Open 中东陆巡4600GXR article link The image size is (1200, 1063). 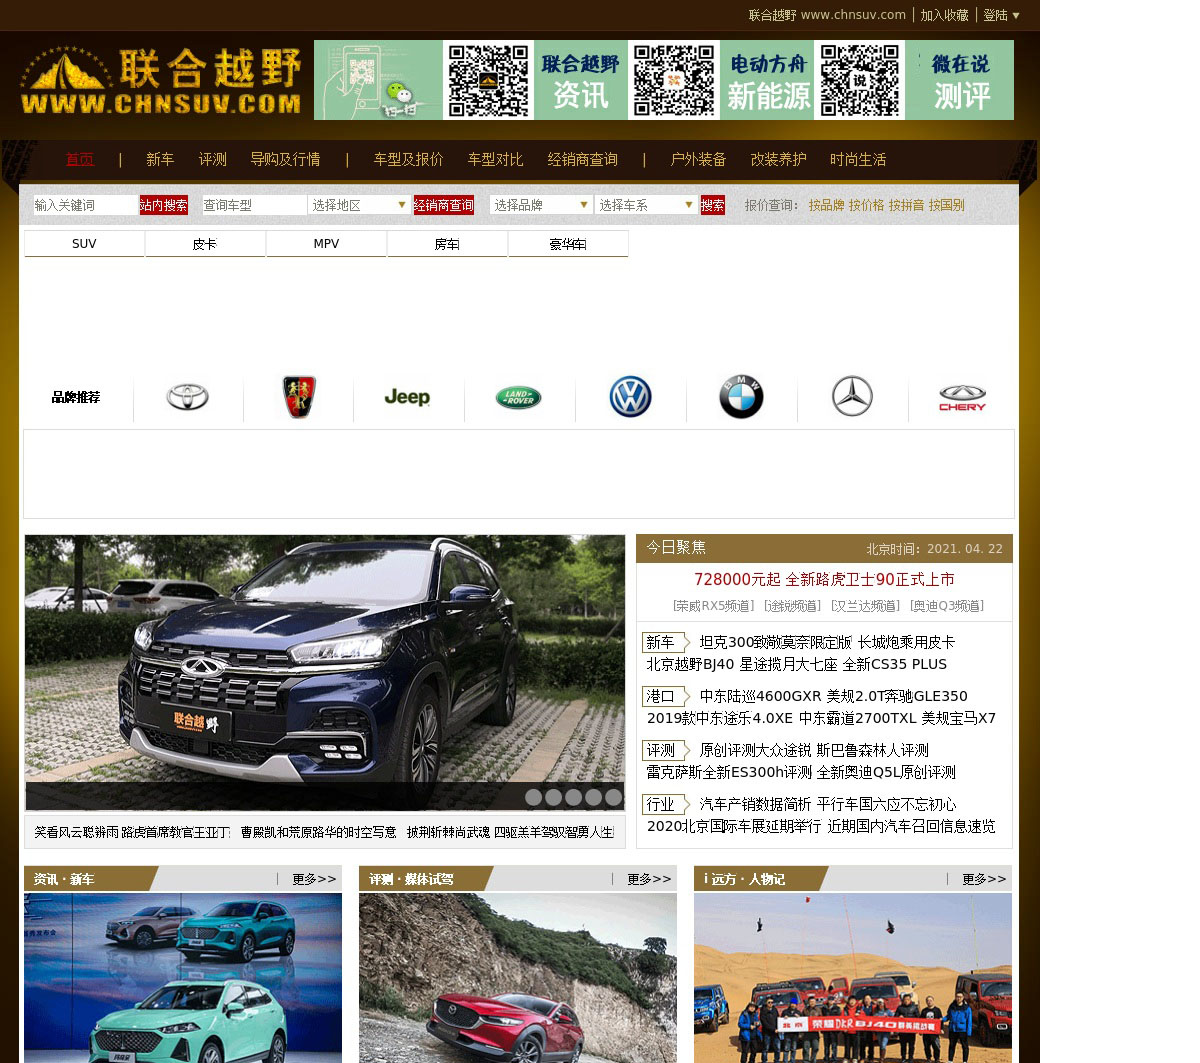point(763,696)
